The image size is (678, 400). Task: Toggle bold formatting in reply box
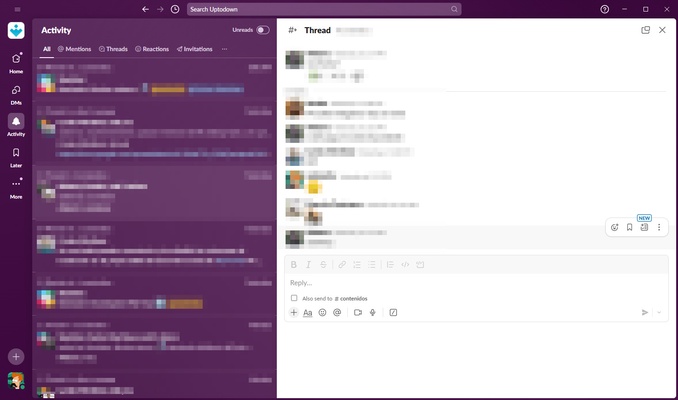[294, 265]
